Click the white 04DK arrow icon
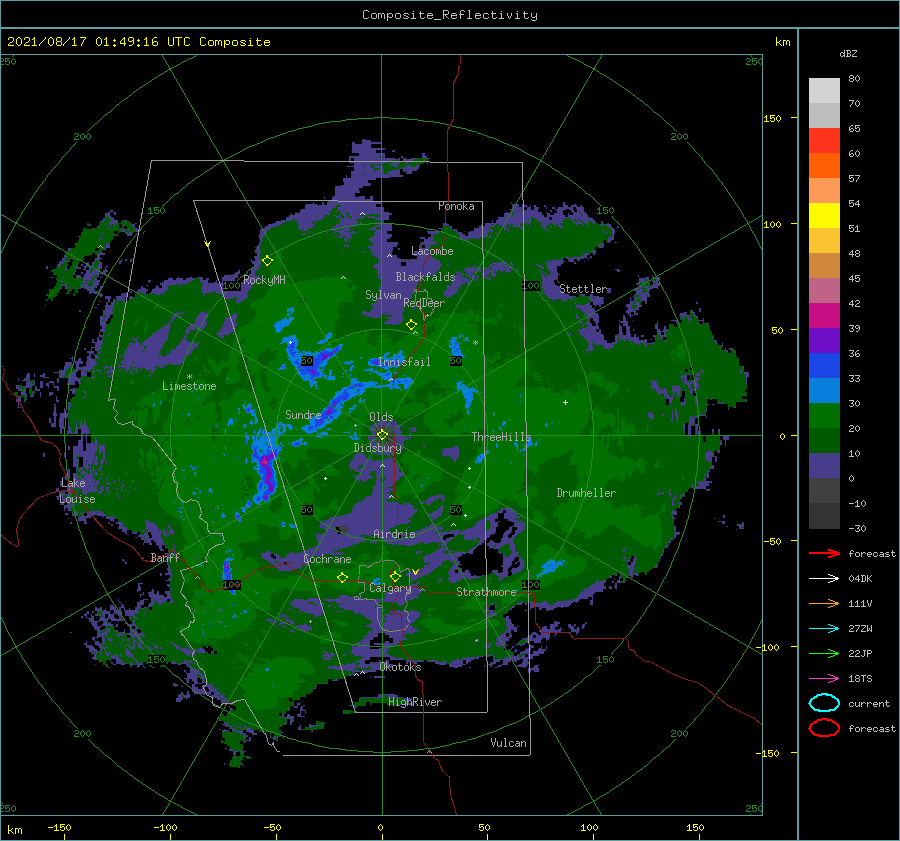 pos(824,578)
